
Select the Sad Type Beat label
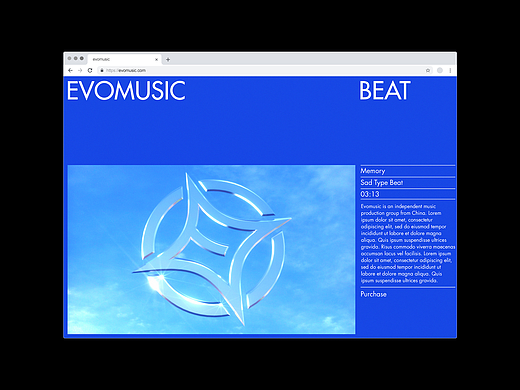(x=382, y=183)
